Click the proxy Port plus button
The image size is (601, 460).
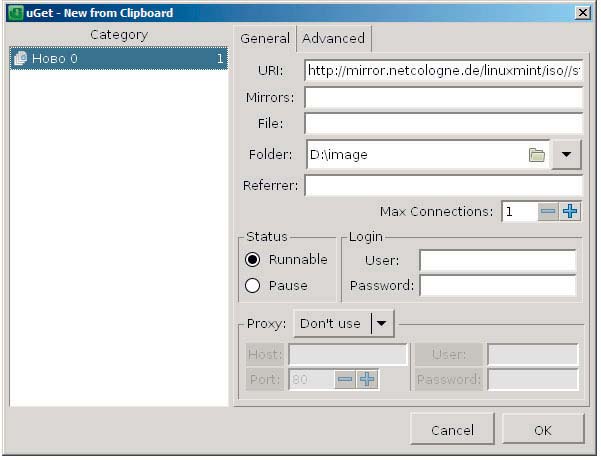click(367, 380)
